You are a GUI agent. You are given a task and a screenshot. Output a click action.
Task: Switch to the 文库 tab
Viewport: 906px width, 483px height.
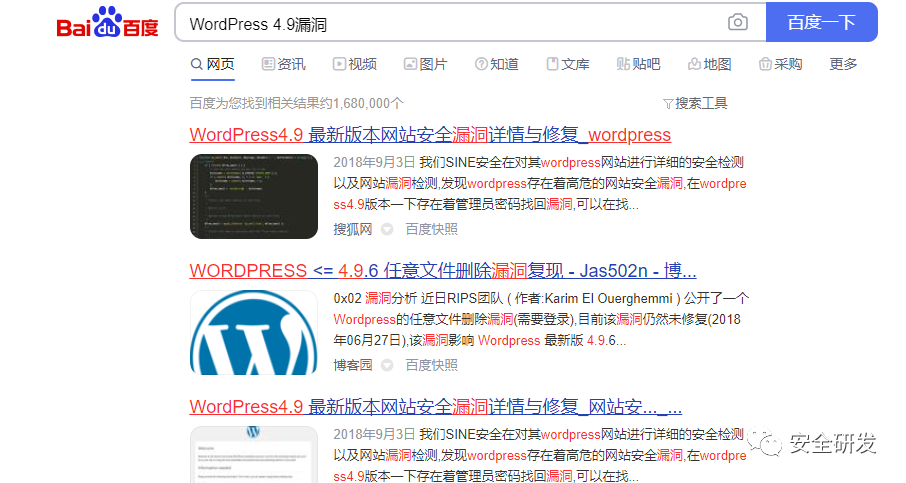(568, 64)
